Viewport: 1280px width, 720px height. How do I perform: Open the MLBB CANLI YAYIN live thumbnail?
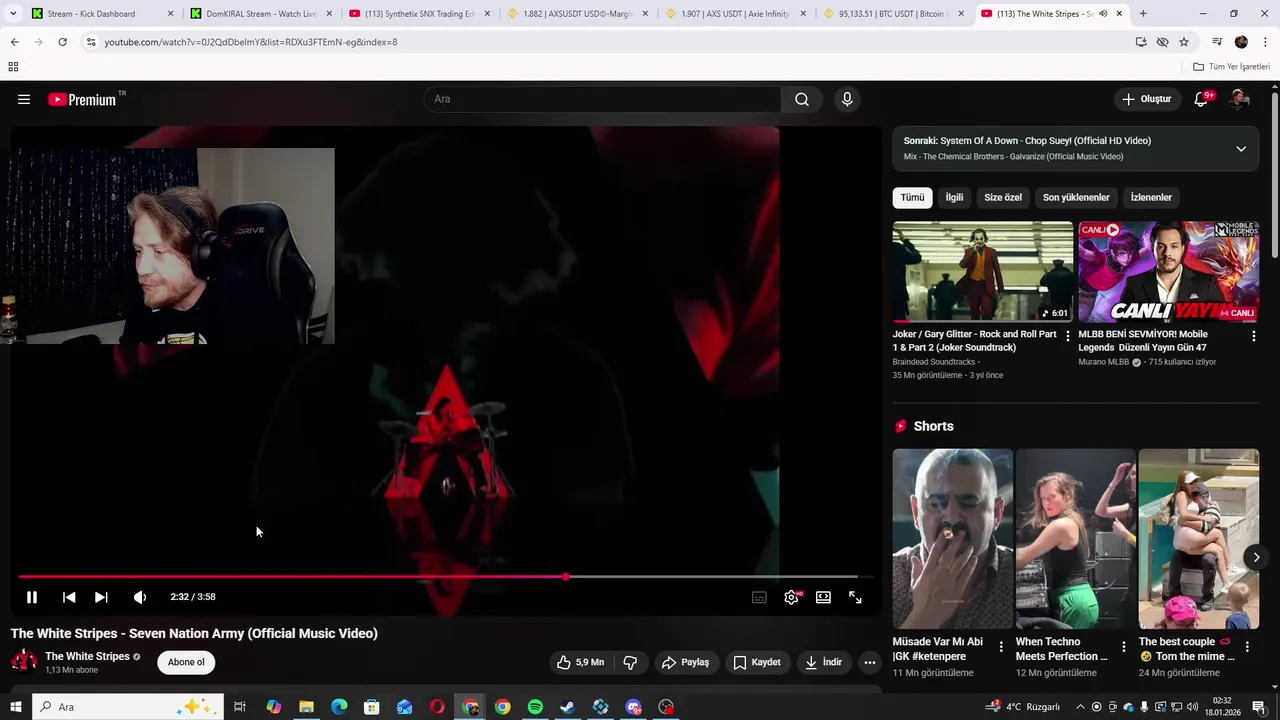tap(1168, 271)
